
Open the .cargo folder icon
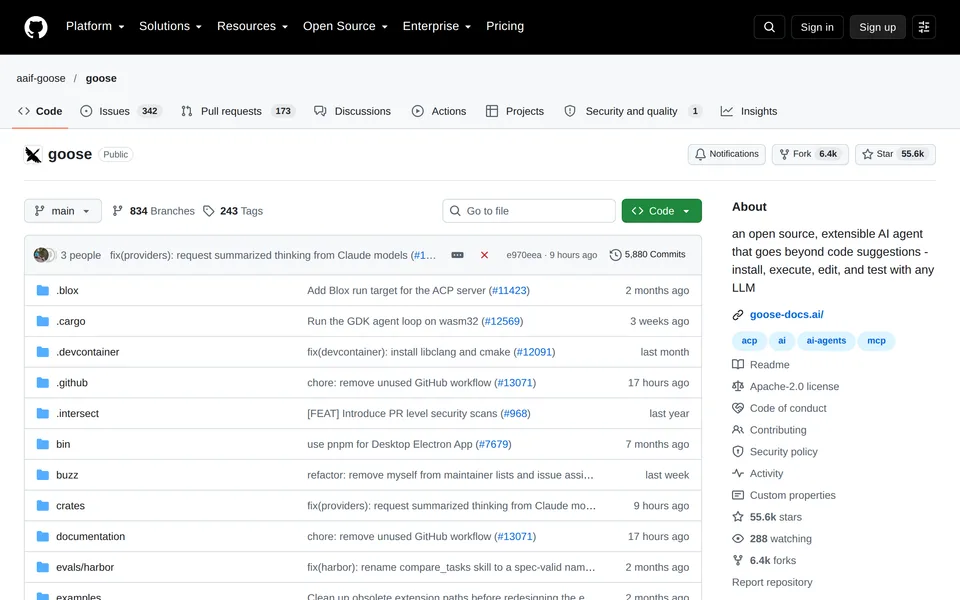(x=42, y=321)
